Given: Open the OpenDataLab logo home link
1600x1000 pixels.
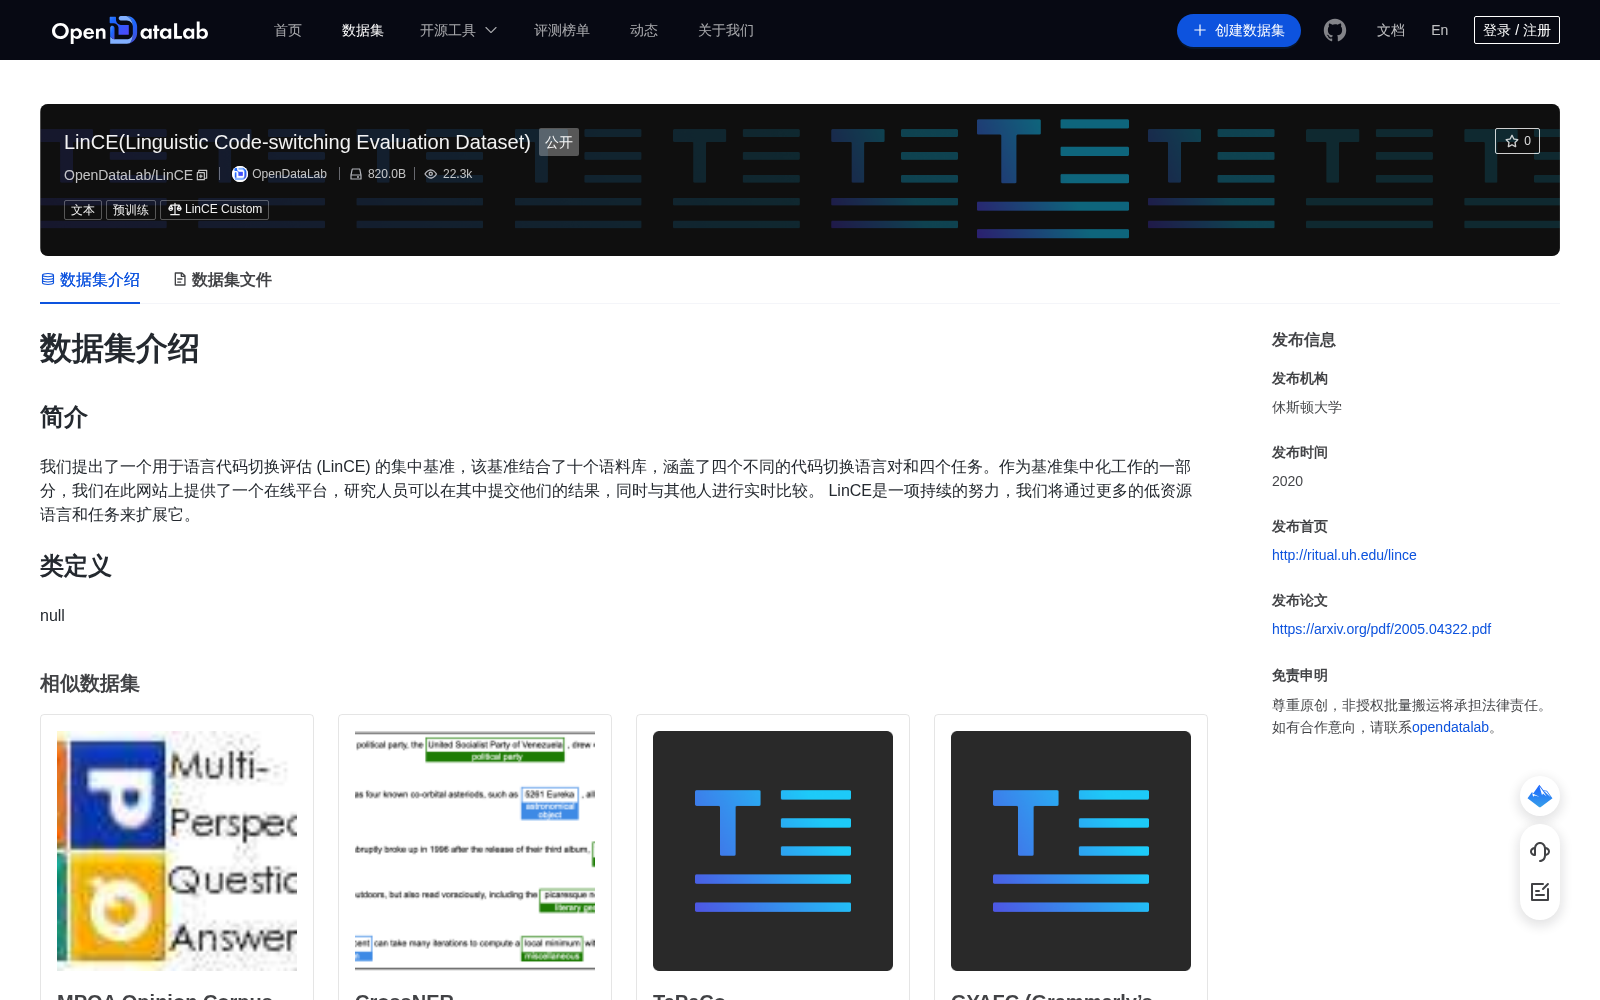Looking at the screenshot, I should click(x=130, y=30).
